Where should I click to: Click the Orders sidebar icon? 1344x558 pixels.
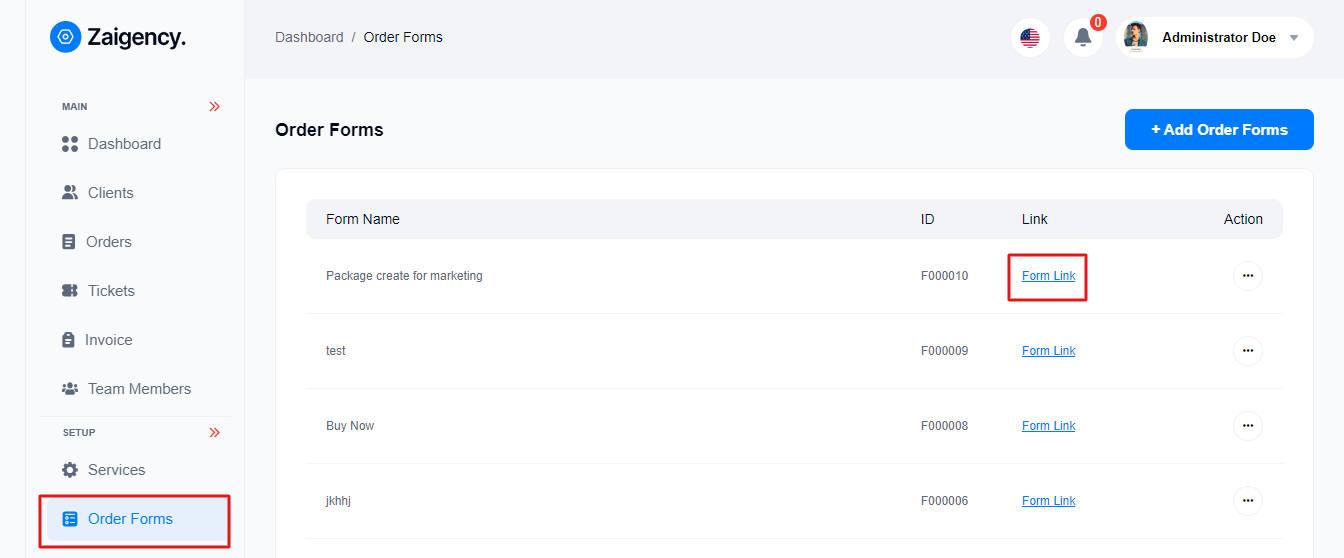coord(69,242)
